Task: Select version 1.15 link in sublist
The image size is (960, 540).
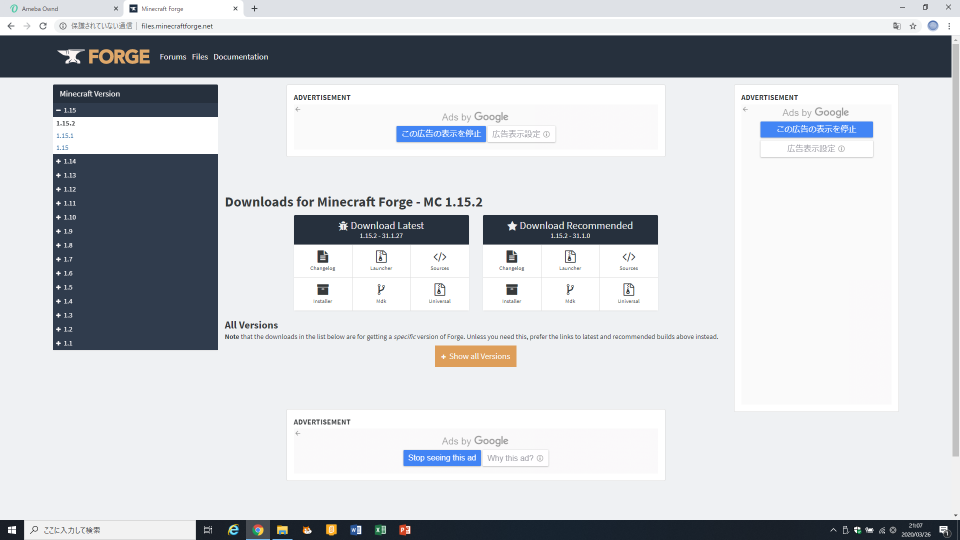Action: pos(62,148)
